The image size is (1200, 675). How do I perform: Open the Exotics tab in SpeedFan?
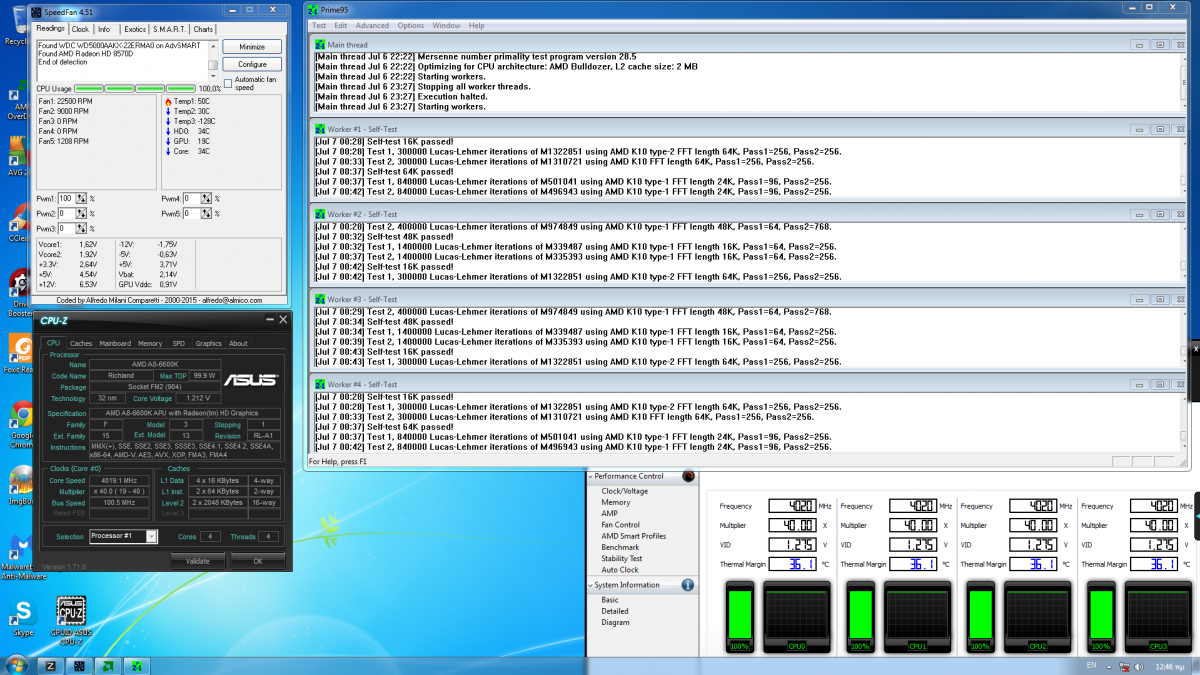(x=134, y=29)
